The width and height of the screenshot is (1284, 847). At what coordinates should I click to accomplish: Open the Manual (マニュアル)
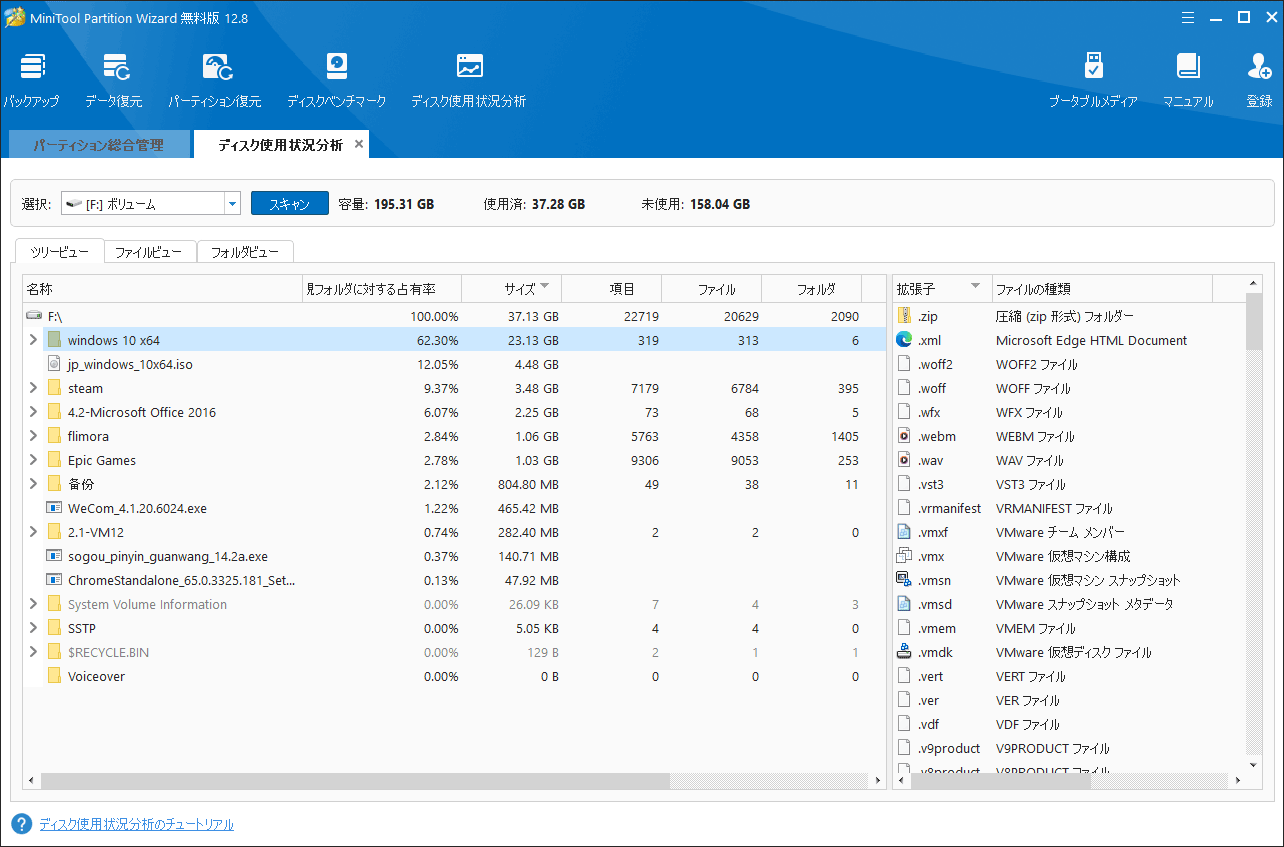[x=1188, y=67]
